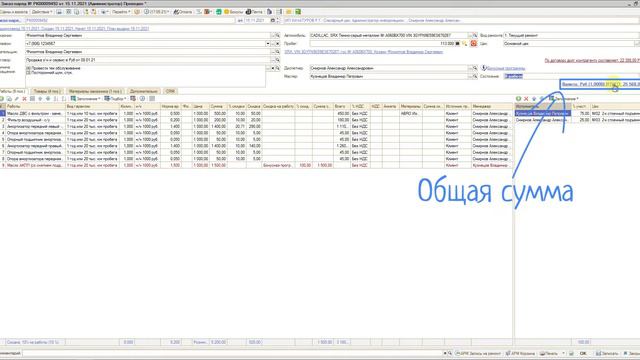Image resolution: width=640 pixels, height=360 pixels.
Task: Click the order number input field
Action: (130, 20)
